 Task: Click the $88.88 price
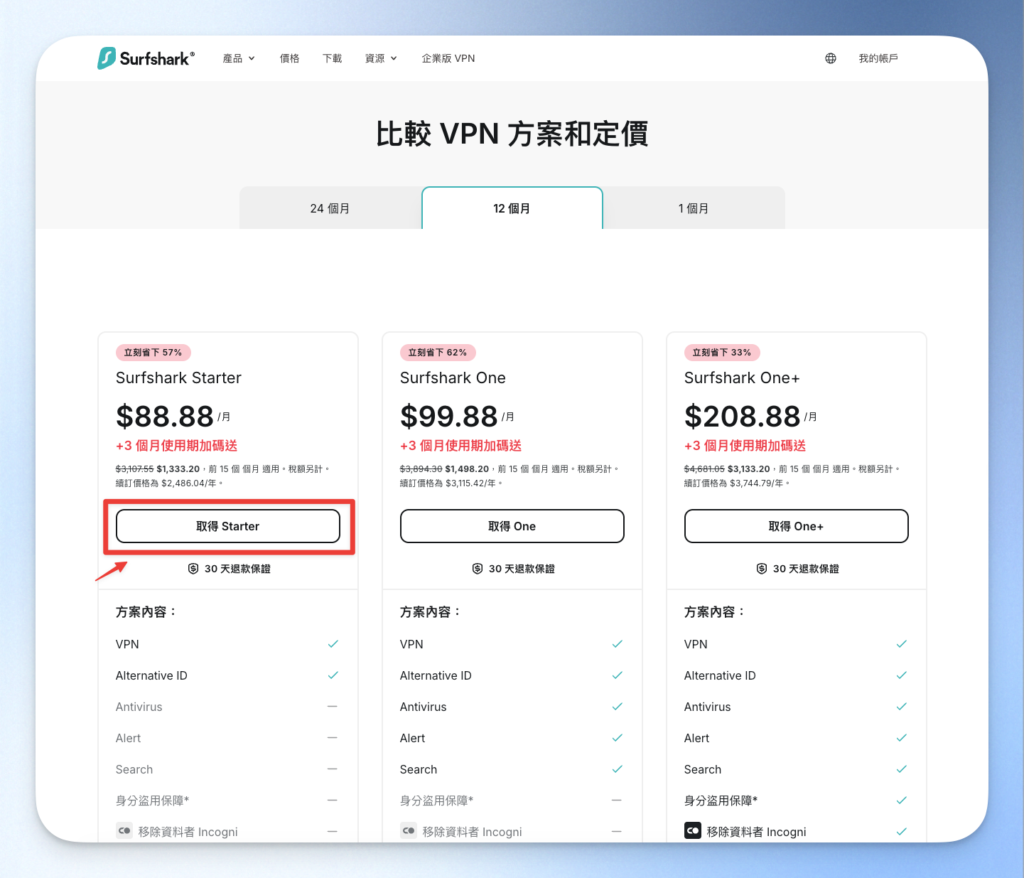pyautogui.click(x=165, y=416)
